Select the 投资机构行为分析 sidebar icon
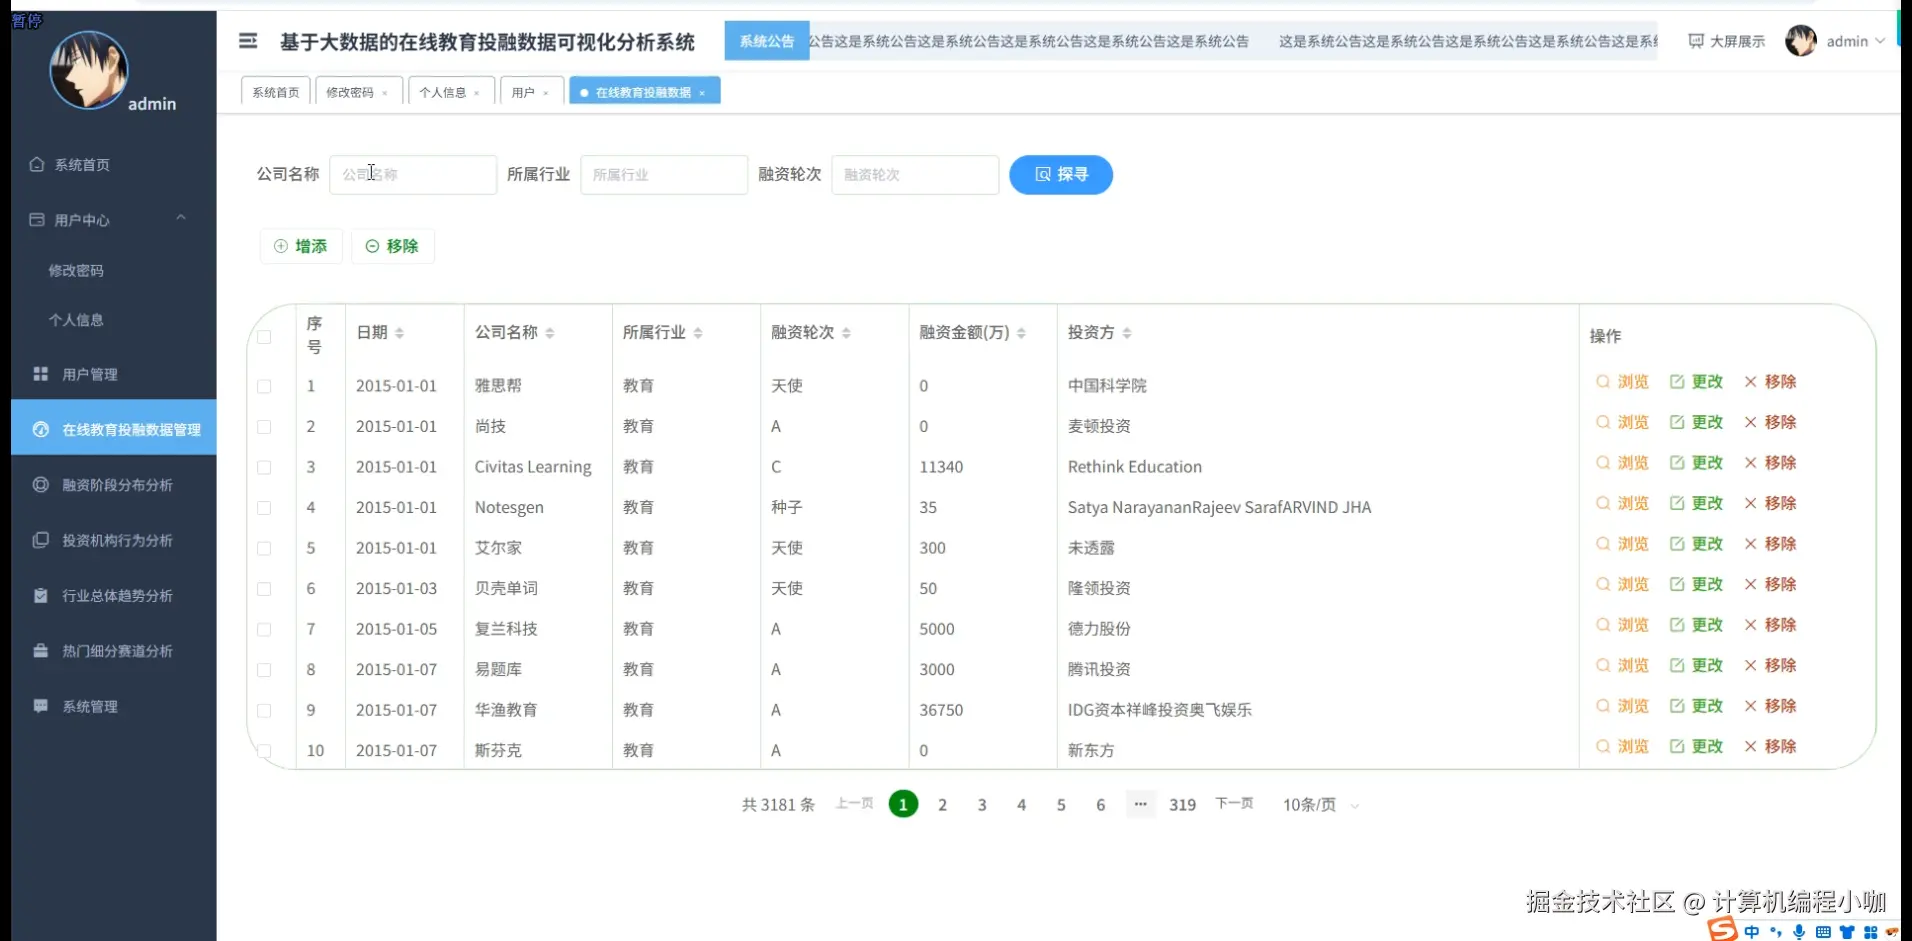 [40, 540]
